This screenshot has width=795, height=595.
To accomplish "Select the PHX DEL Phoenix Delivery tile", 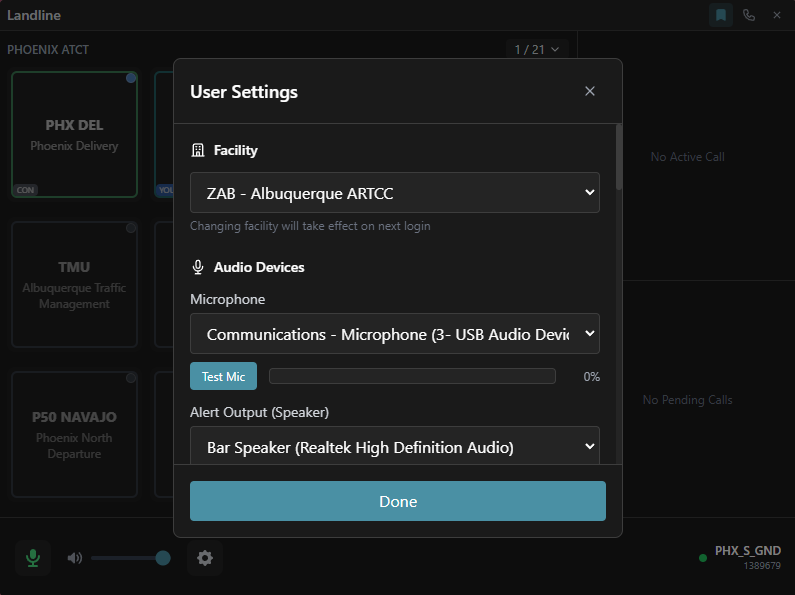I will tap(74, 135).
